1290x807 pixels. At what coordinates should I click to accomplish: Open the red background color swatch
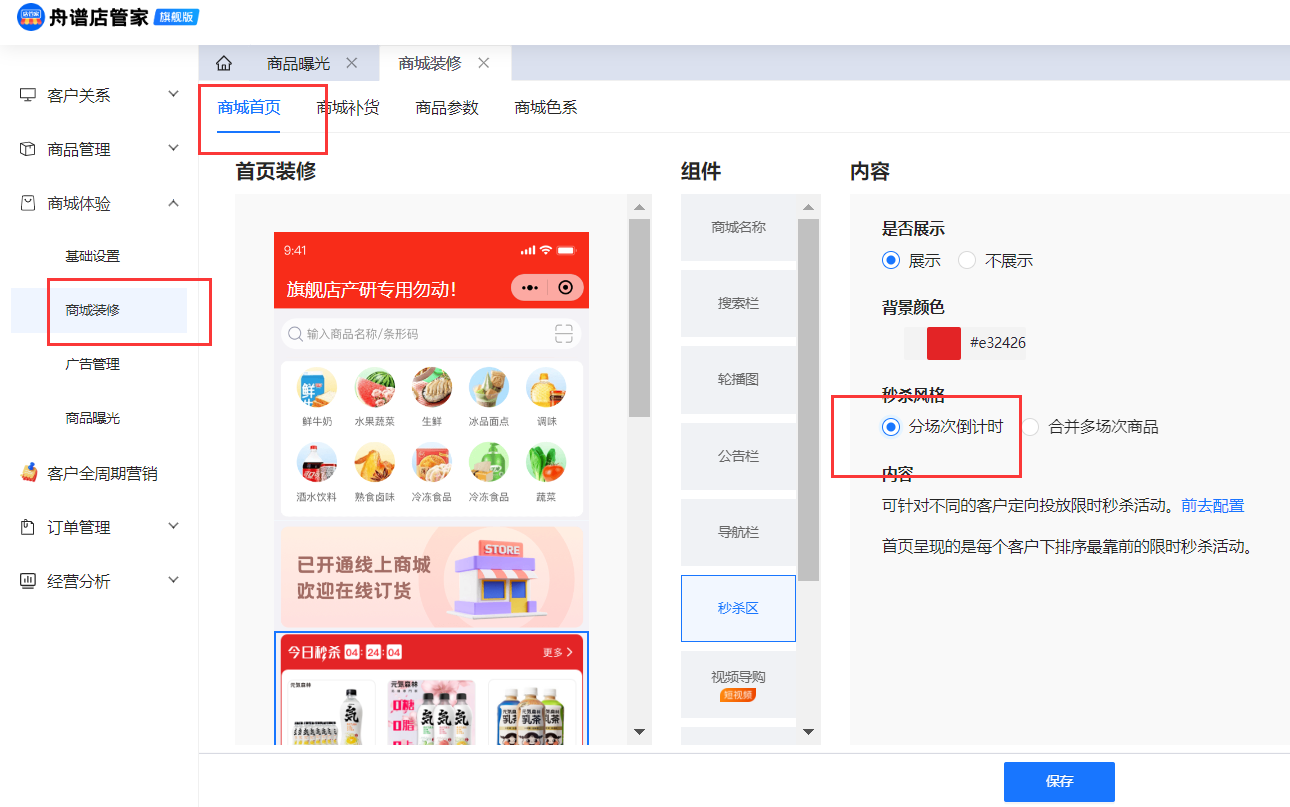tap(943, 343)
